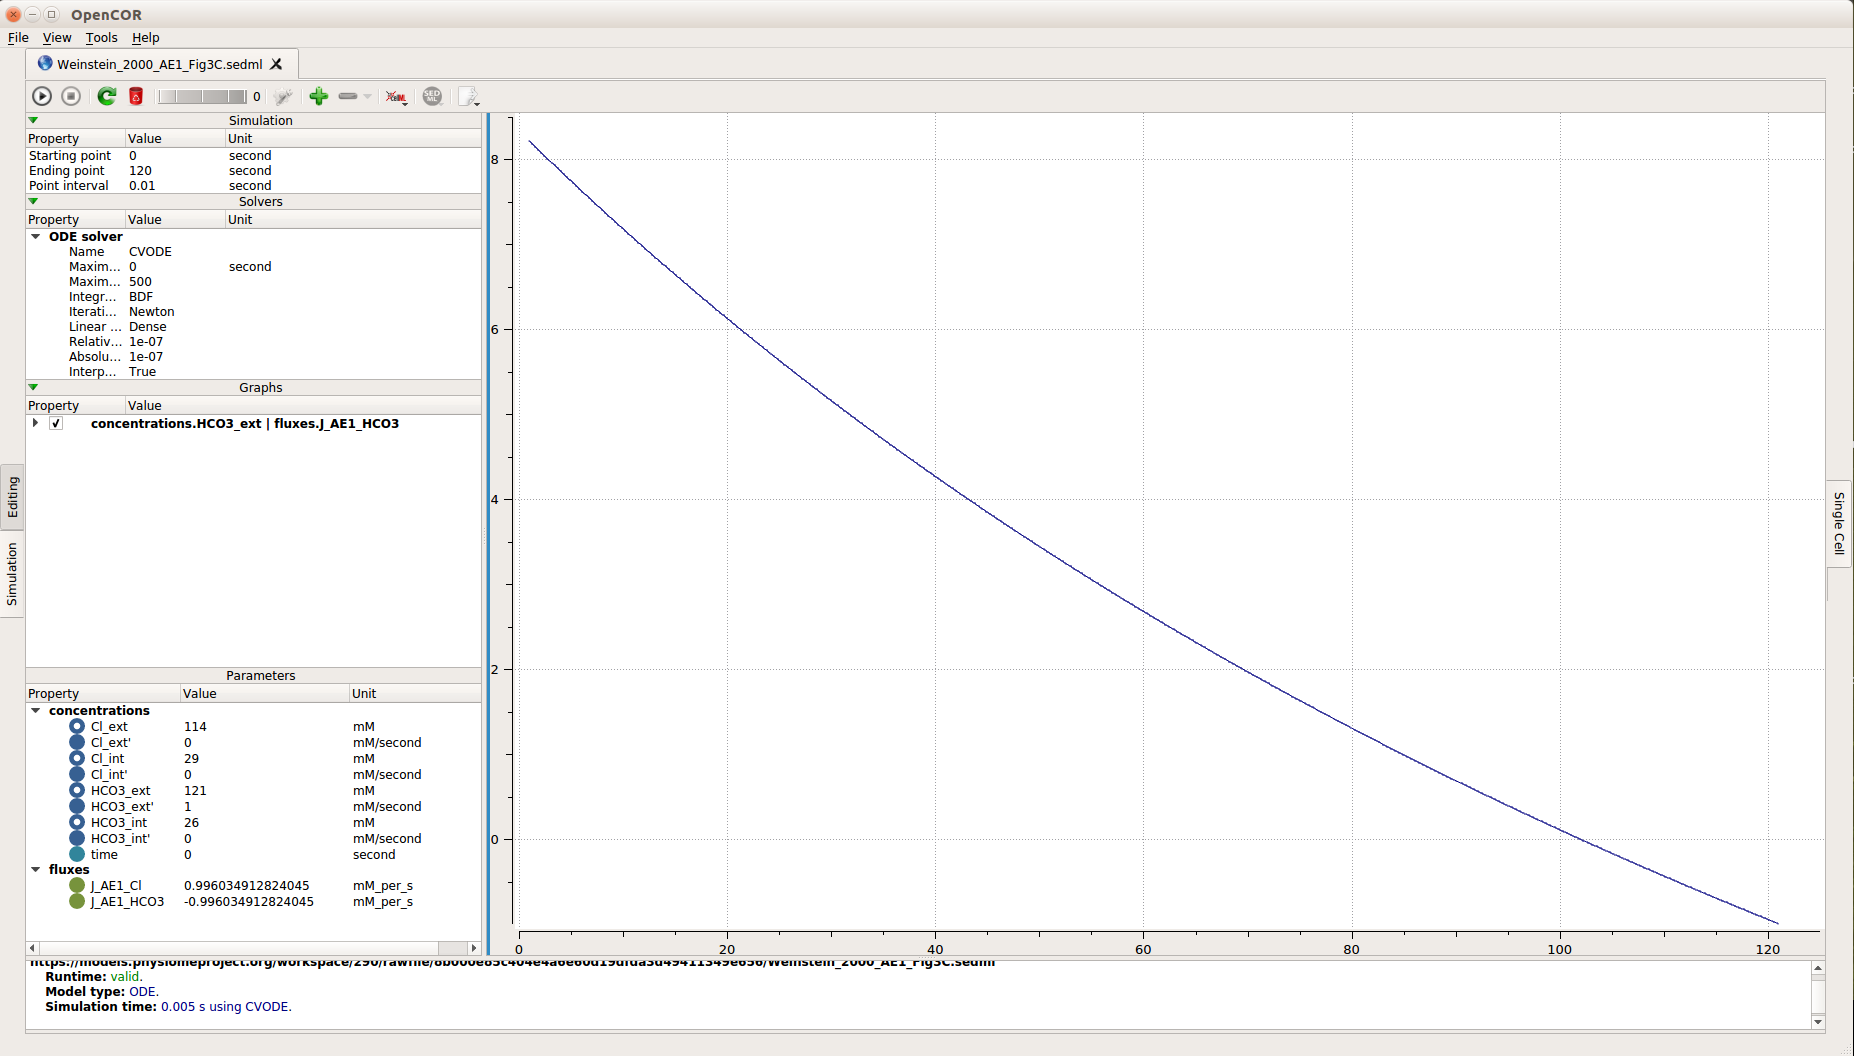Add a graph panel with green plus
Viewport: 1854px width, 1056px height.
pos(318,96)
